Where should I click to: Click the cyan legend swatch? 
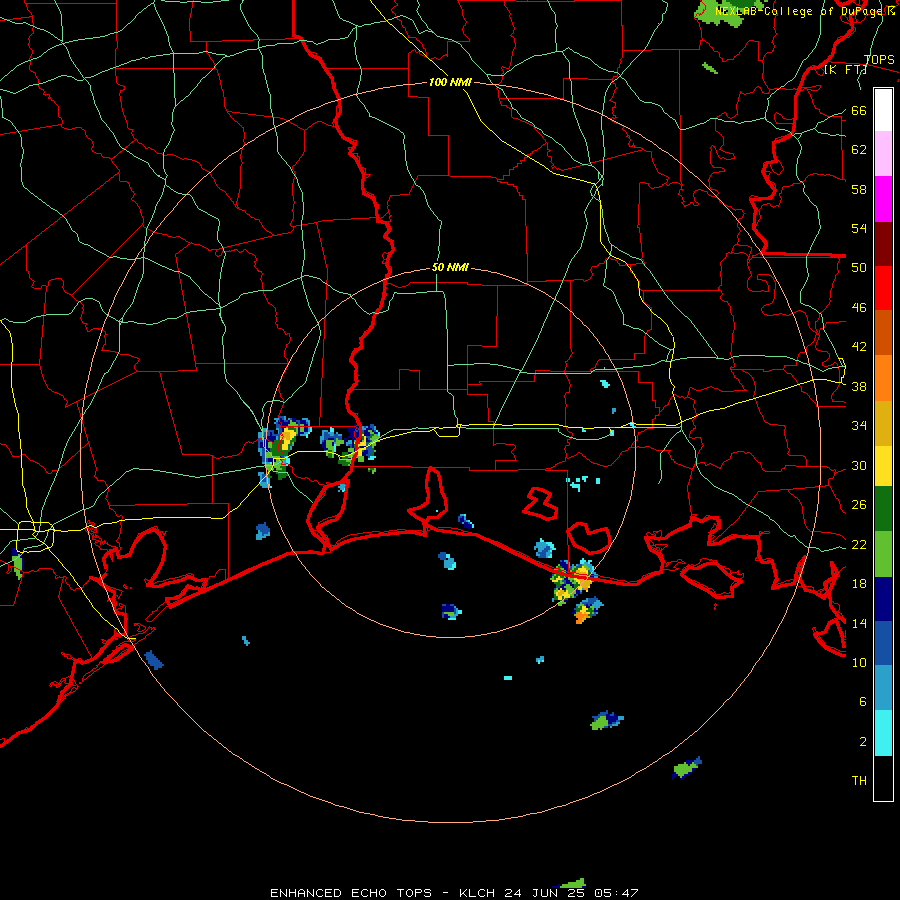click(x=883, y=733)
